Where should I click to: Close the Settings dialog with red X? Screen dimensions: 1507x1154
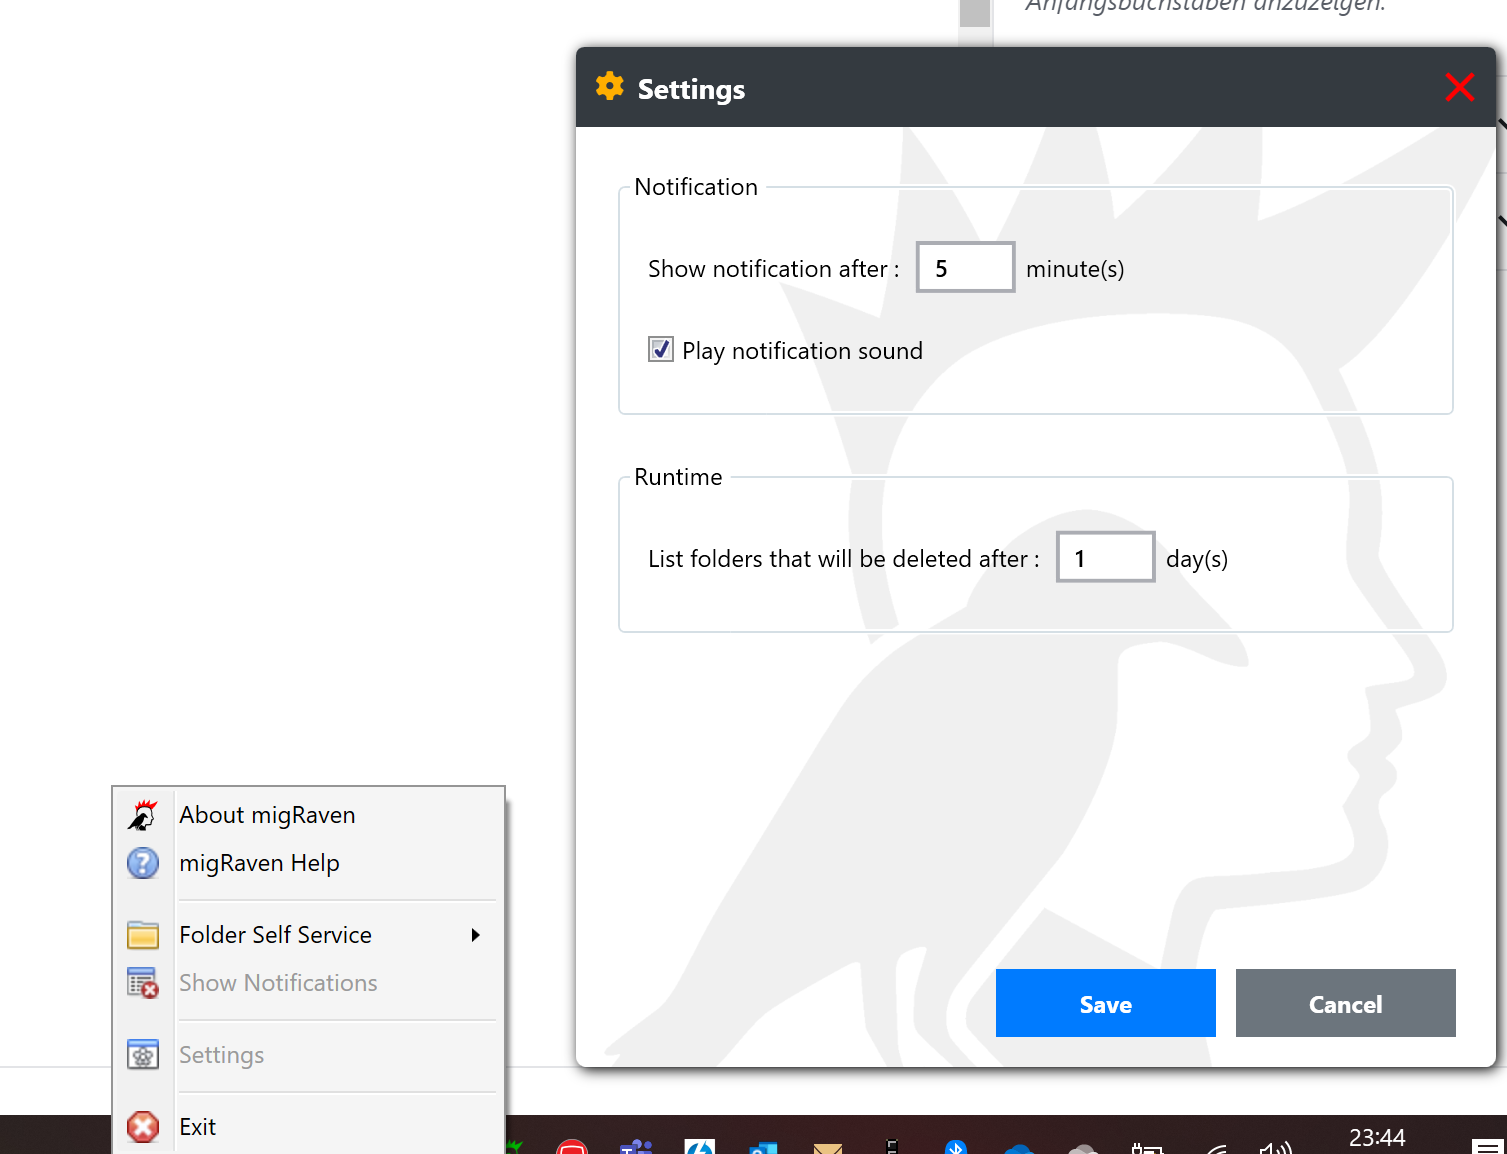1460,87
